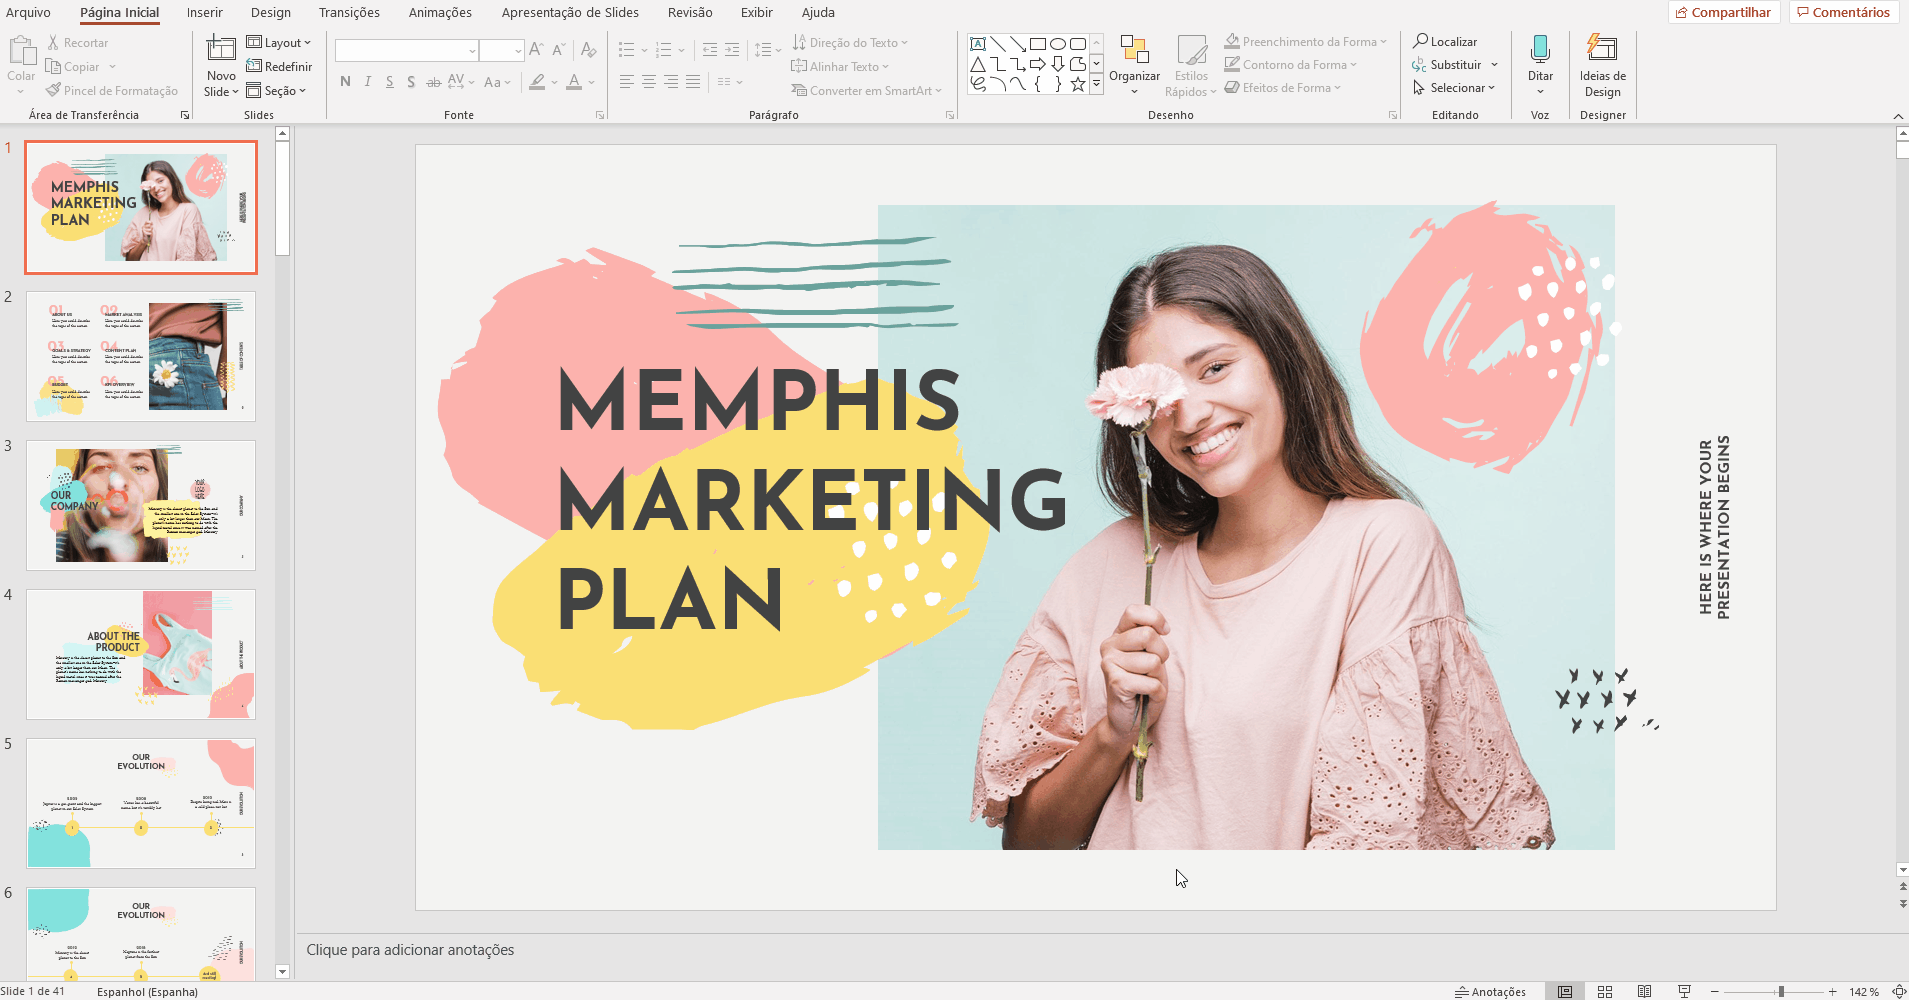1909x1000 pixels.
Task: Select the right arrow shape in gallery
Action: [1038, 64]
